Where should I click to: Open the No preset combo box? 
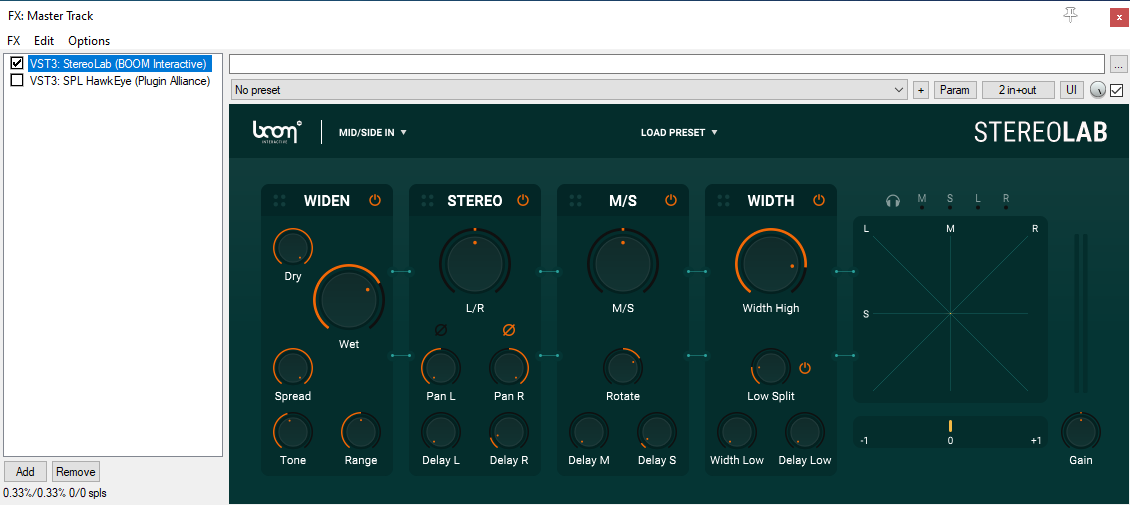[x=570, y=90]
